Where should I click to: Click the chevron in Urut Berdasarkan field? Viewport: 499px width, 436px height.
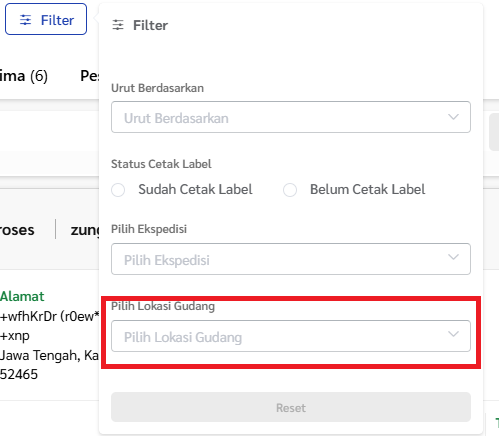453,117
